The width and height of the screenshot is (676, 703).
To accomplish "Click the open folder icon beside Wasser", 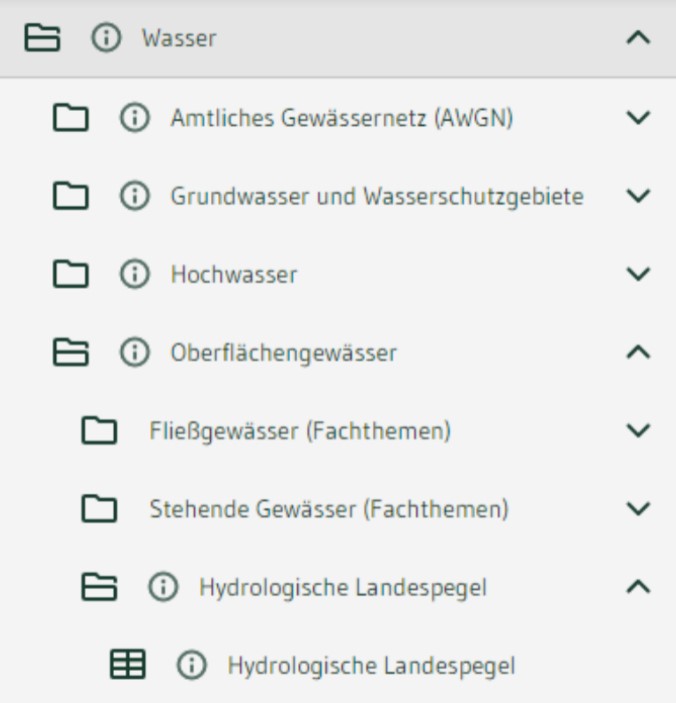I will coord(42,39).
